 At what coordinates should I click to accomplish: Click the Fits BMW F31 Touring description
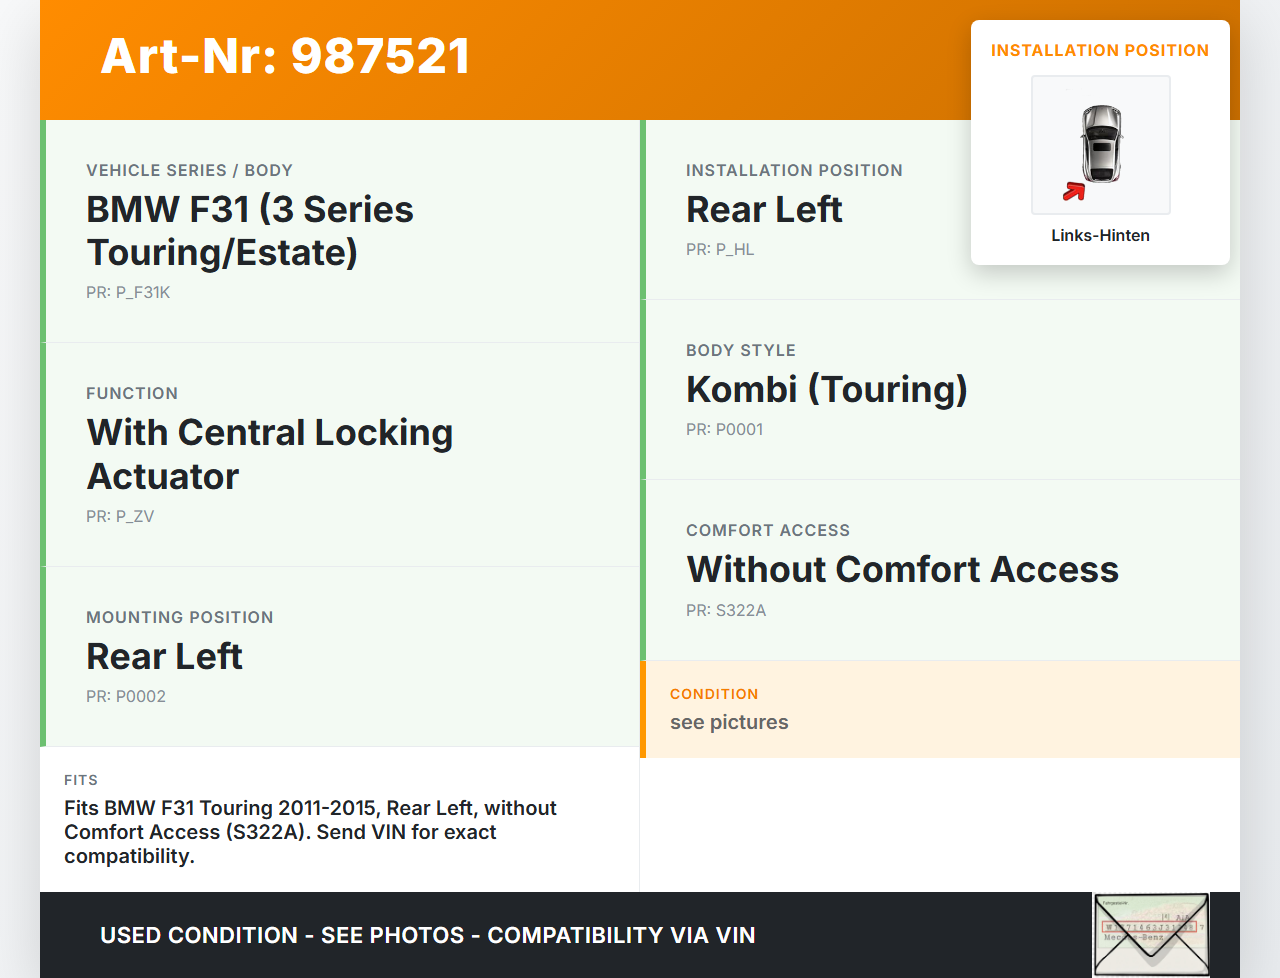pos(310,832)
